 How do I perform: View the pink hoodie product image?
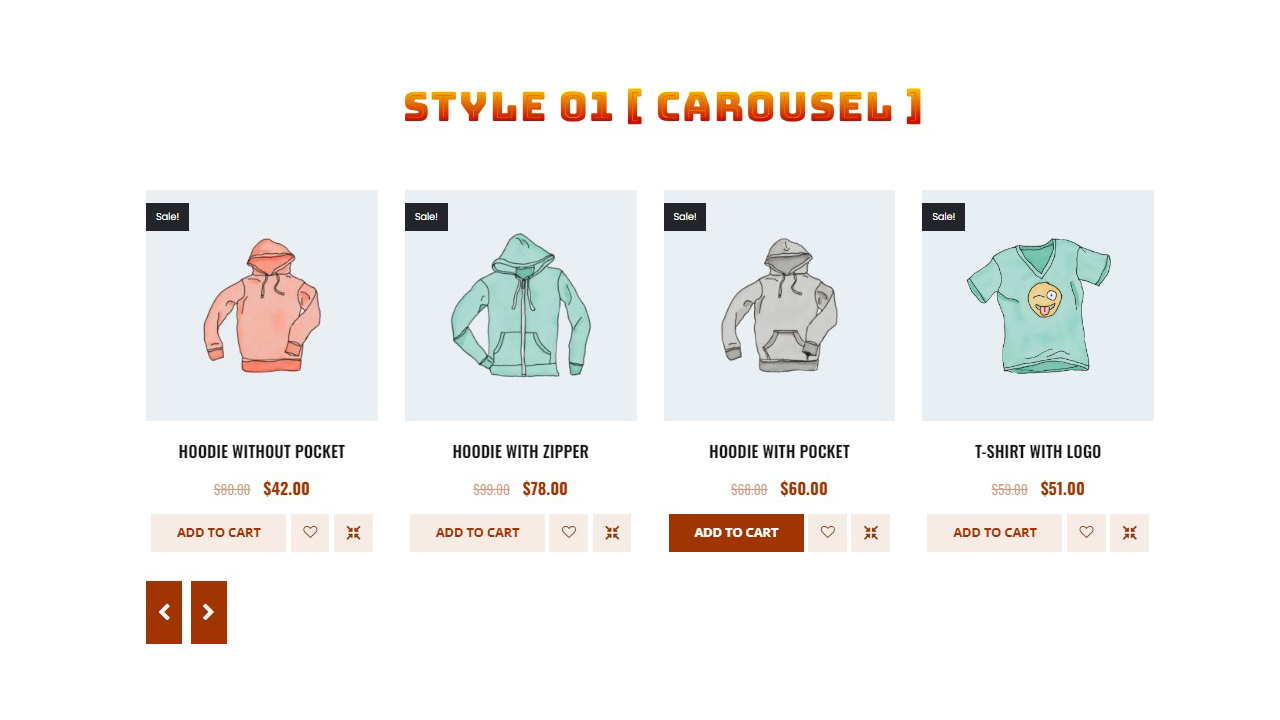point(262,305)
